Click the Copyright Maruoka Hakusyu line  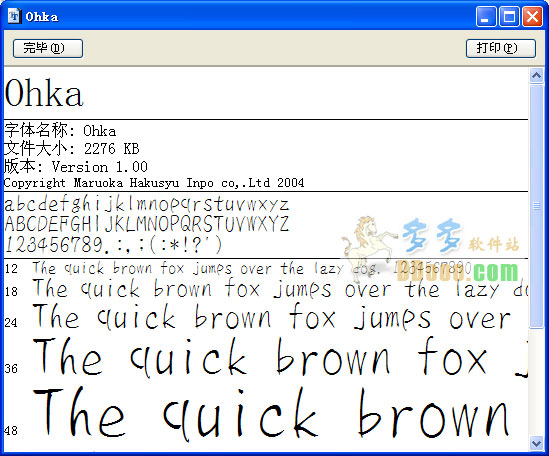tap(154, 183)
